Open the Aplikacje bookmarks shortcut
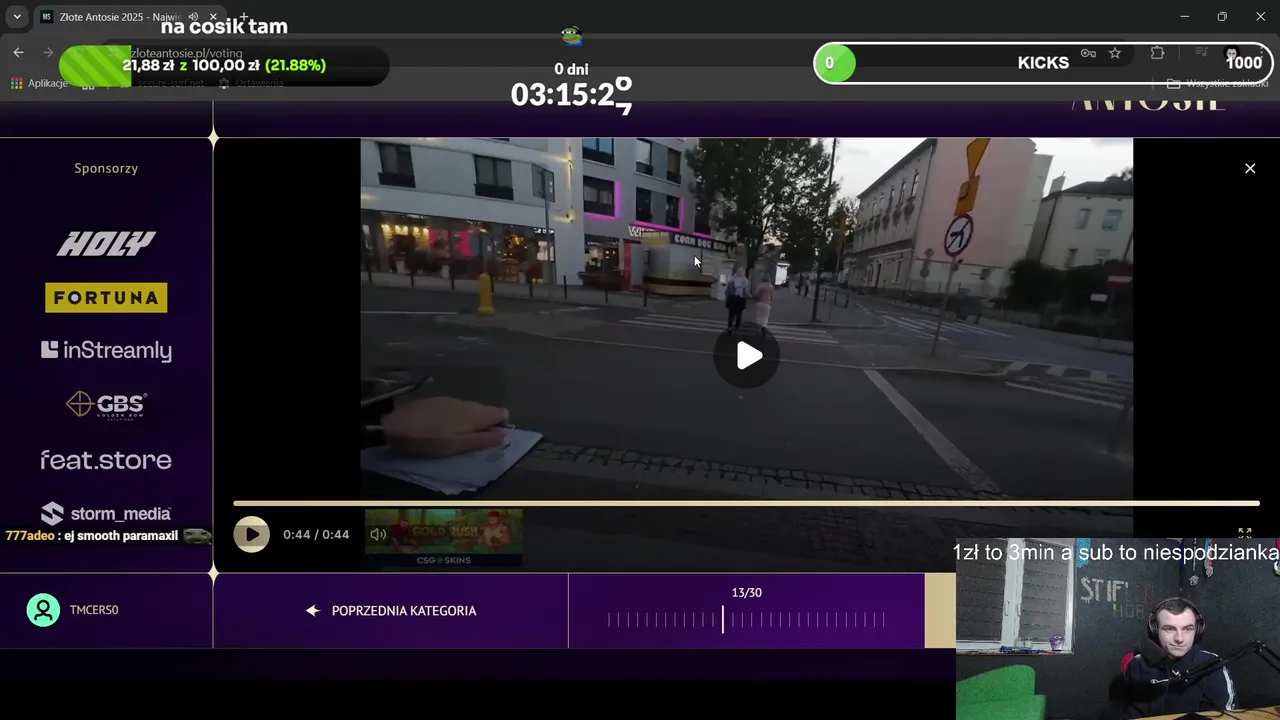 pyautogui.click(x=40, y=83)
